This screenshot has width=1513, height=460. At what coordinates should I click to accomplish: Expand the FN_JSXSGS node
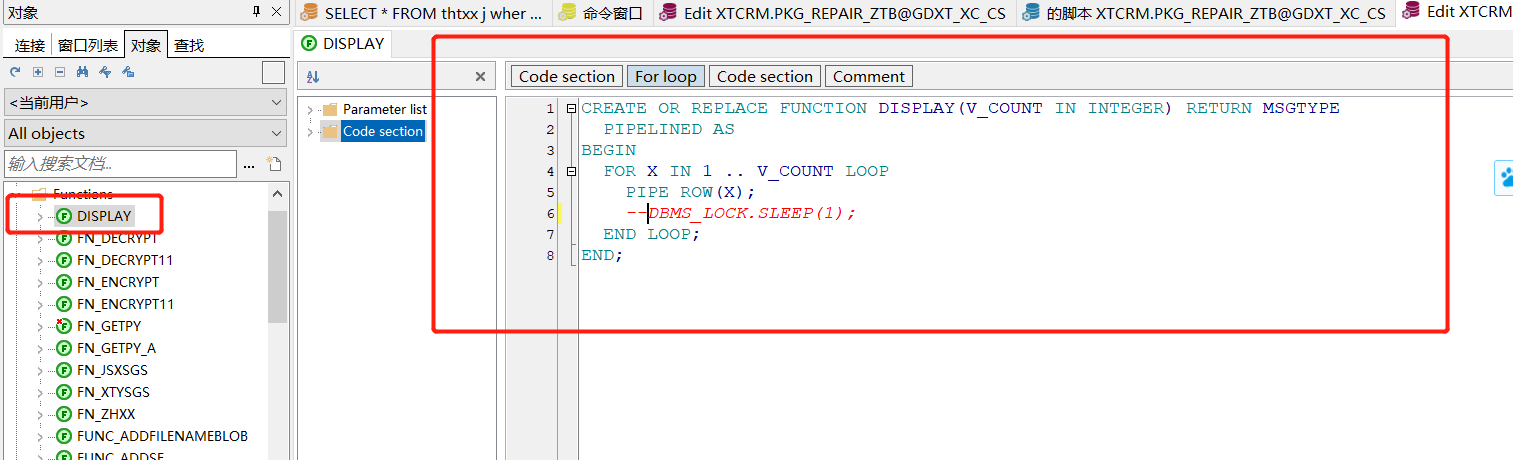40,370
